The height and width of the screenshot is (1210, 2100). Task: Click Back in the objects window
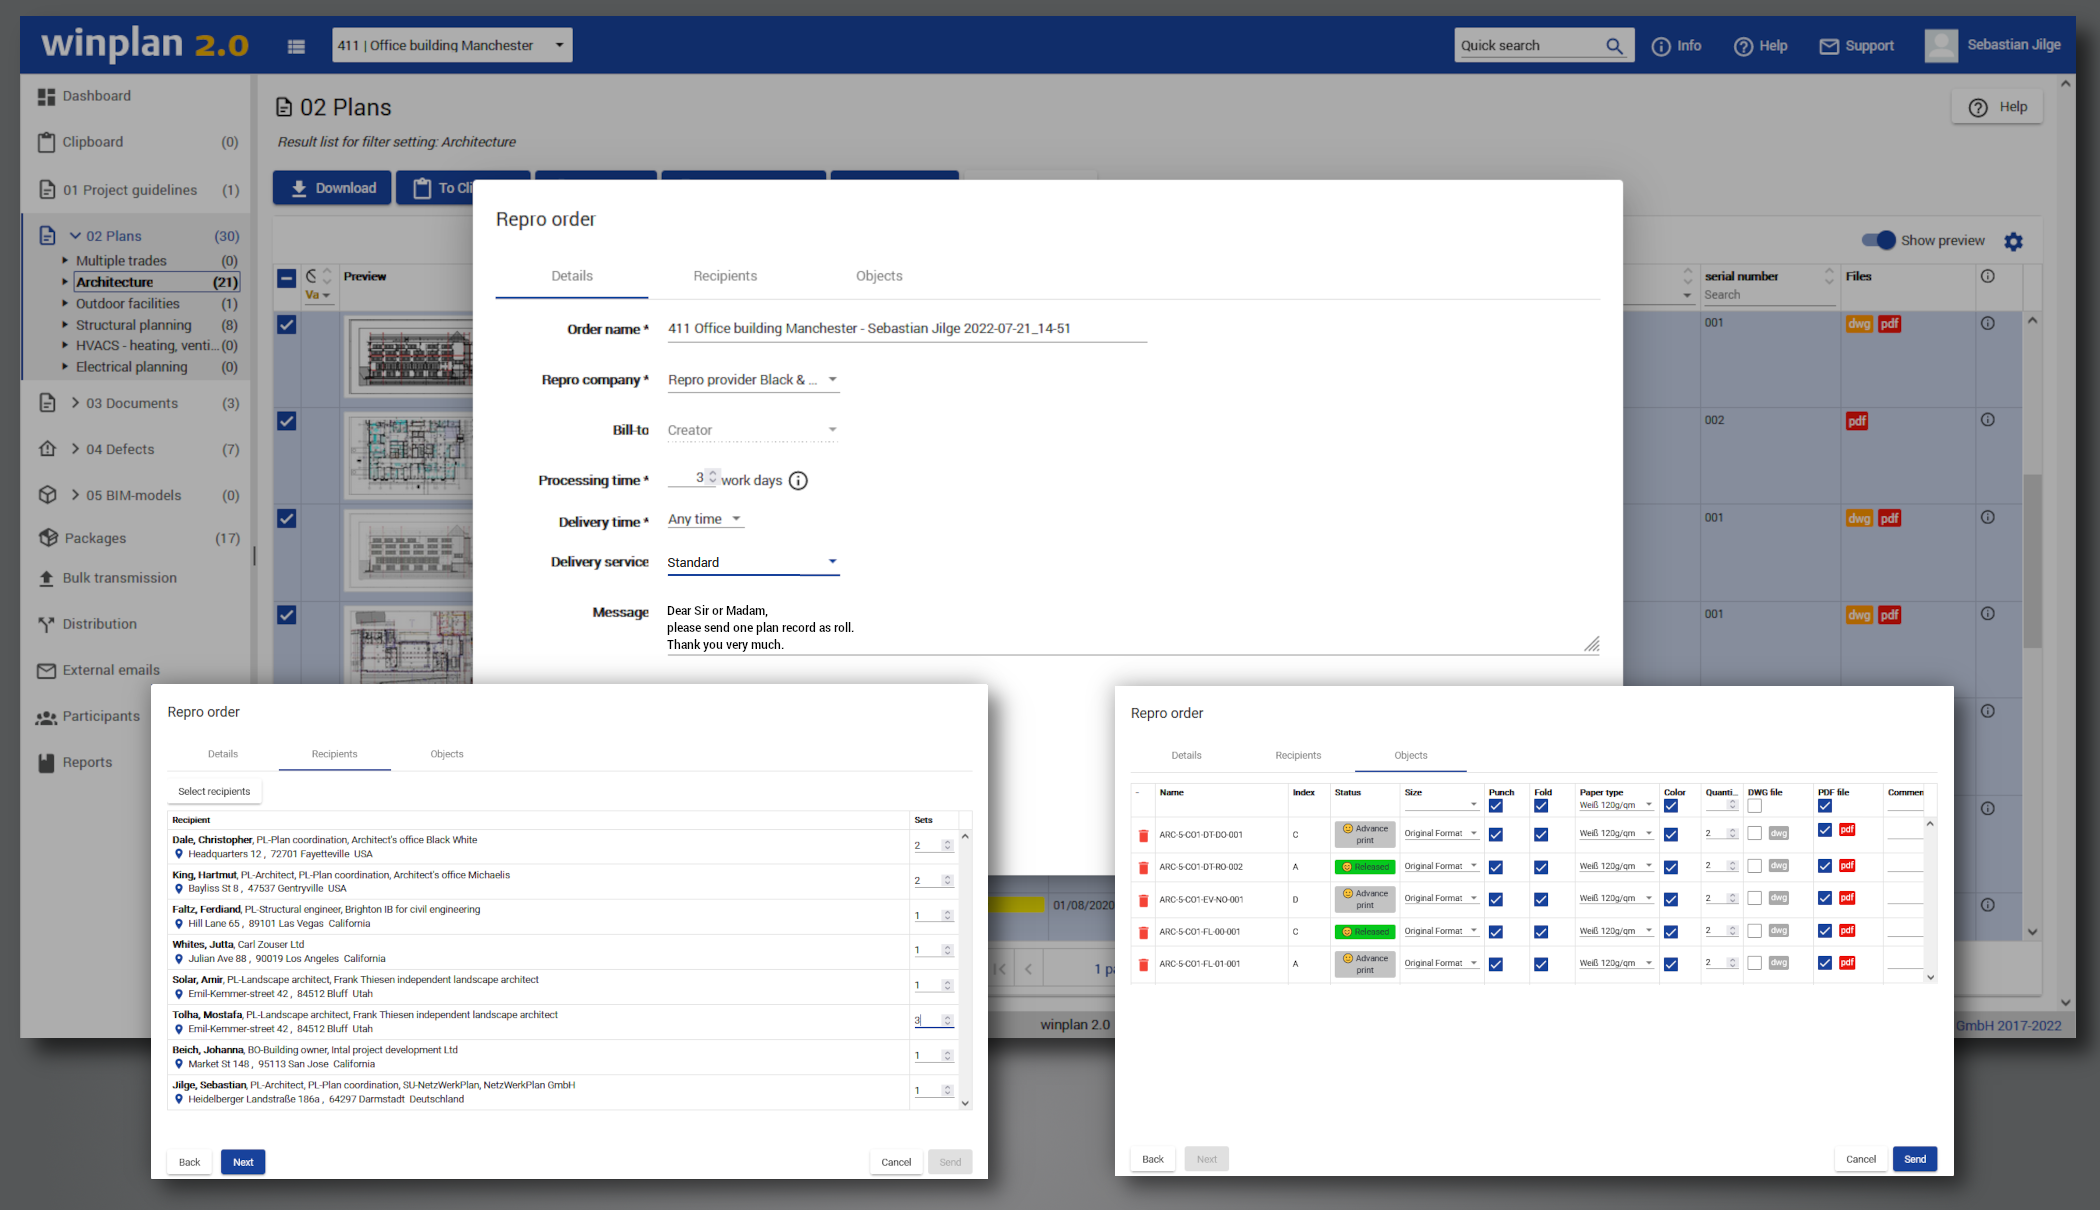click(1153, 1159)
